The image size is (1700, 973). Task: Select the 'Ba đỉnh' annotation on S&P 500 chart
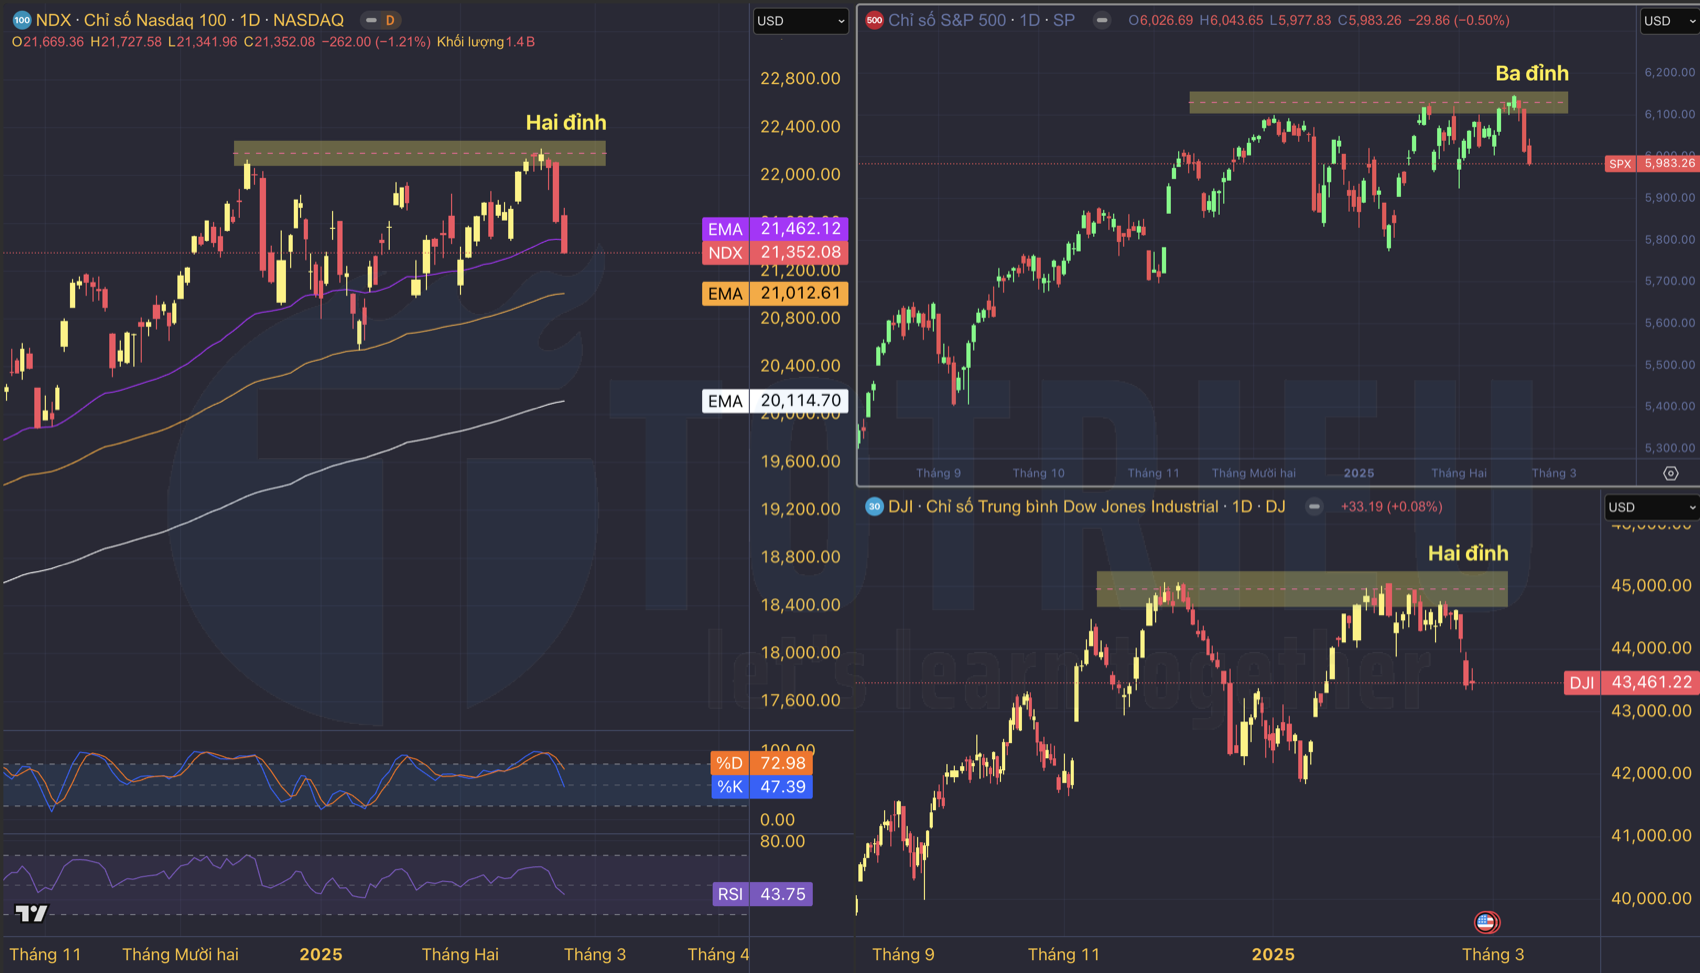[1532, 73]
